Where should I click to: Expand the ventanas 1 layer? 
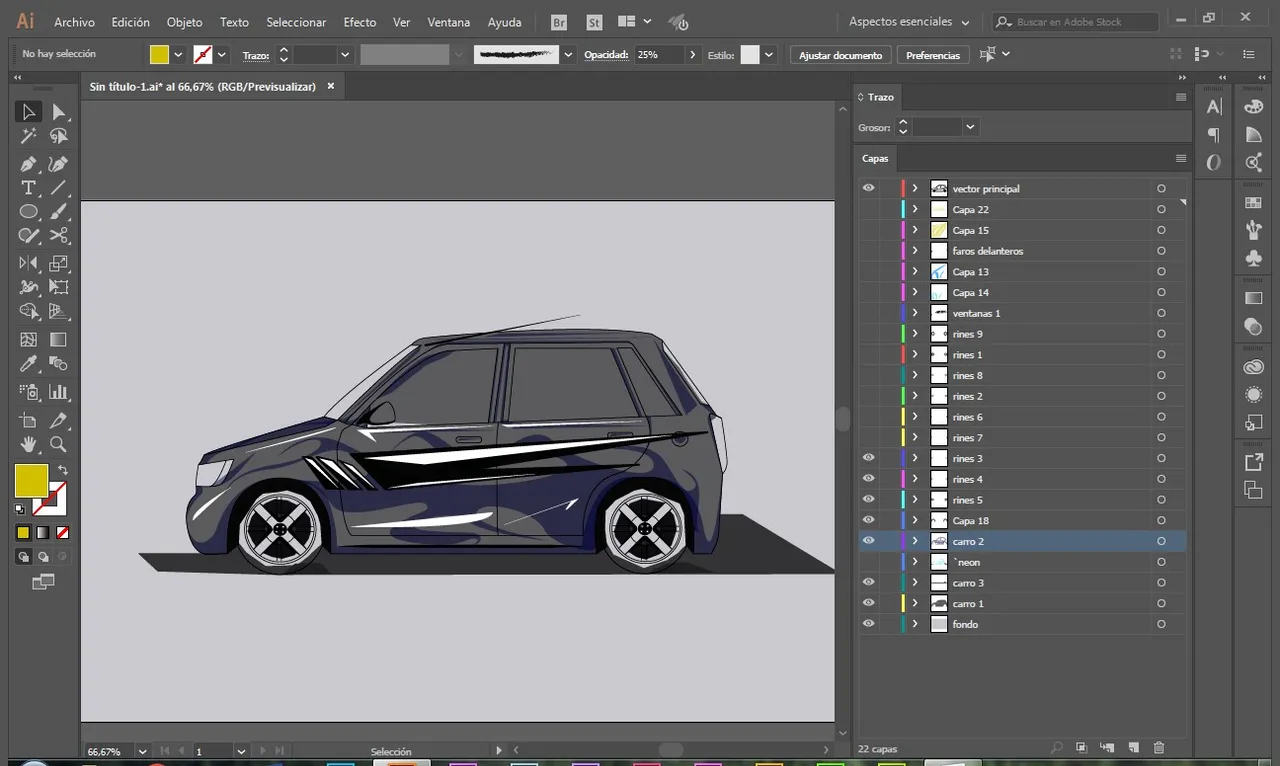coord(914,313)
